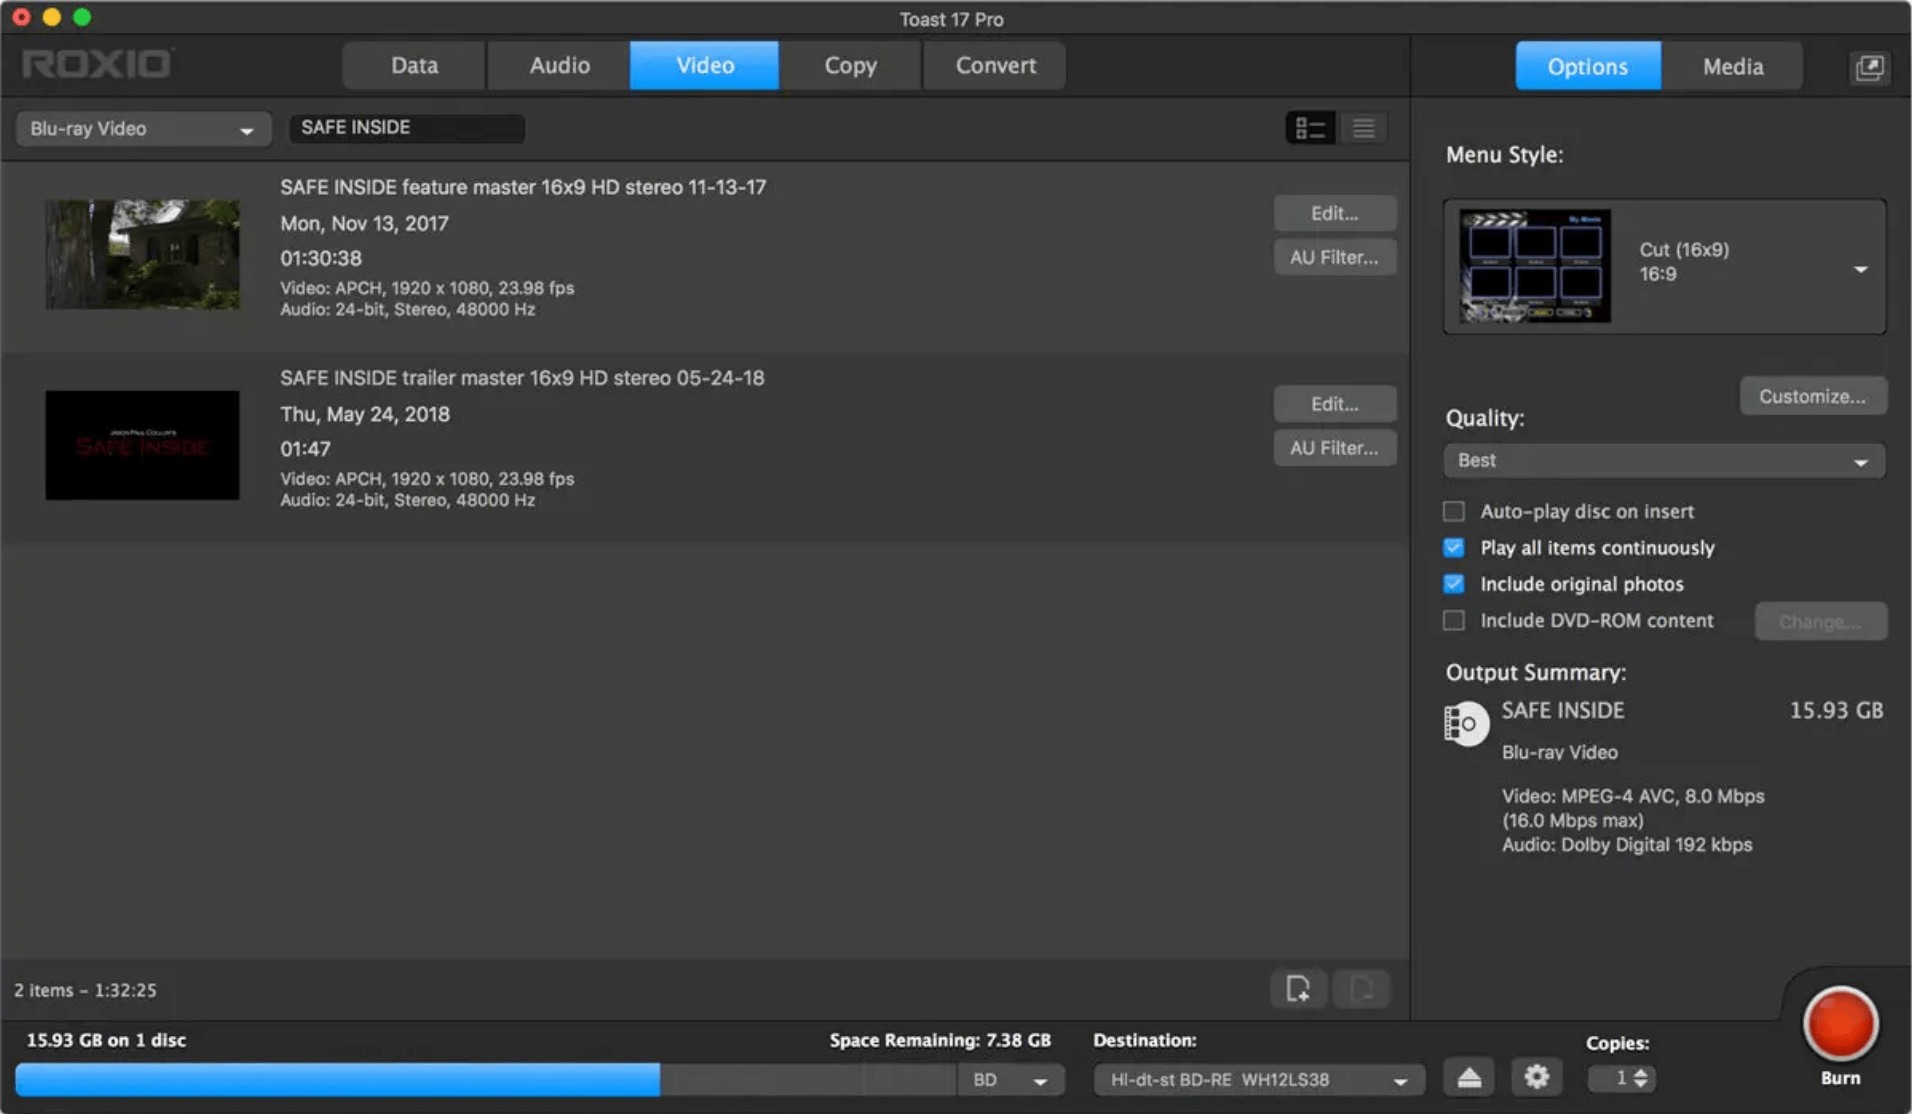The height and width of the screenshot is (1114, 1912).
Task: Adjust the Copies stepper
Action: [x=1640, y=1078]
